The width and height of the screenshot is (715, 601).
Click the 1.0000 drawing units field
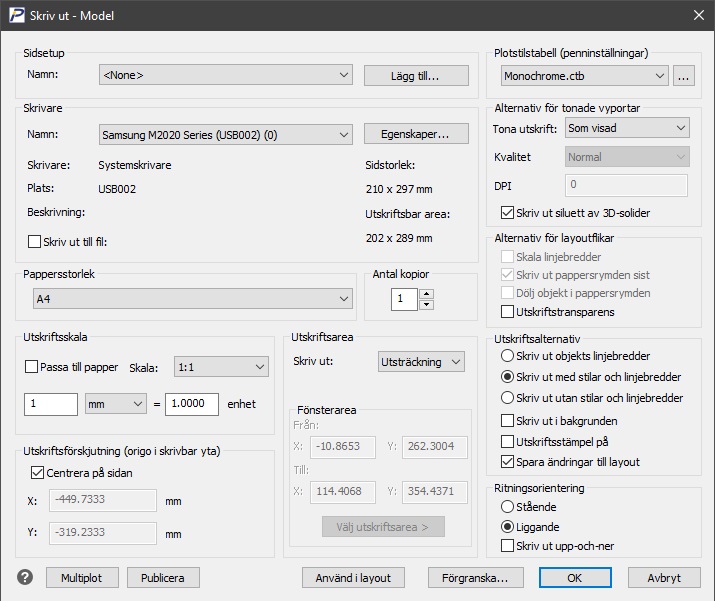(192, 404)
